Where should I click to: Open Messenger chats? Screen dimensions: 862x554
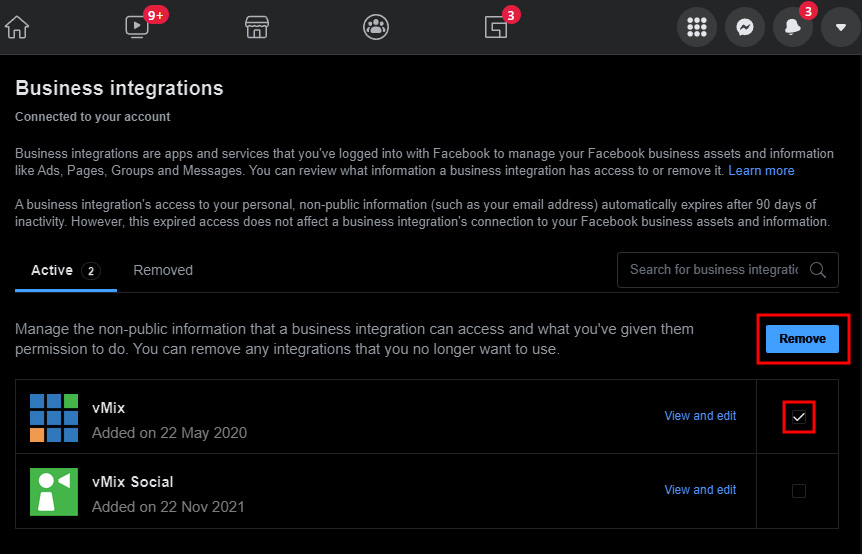pyautogui.click(x=745, y=27)
